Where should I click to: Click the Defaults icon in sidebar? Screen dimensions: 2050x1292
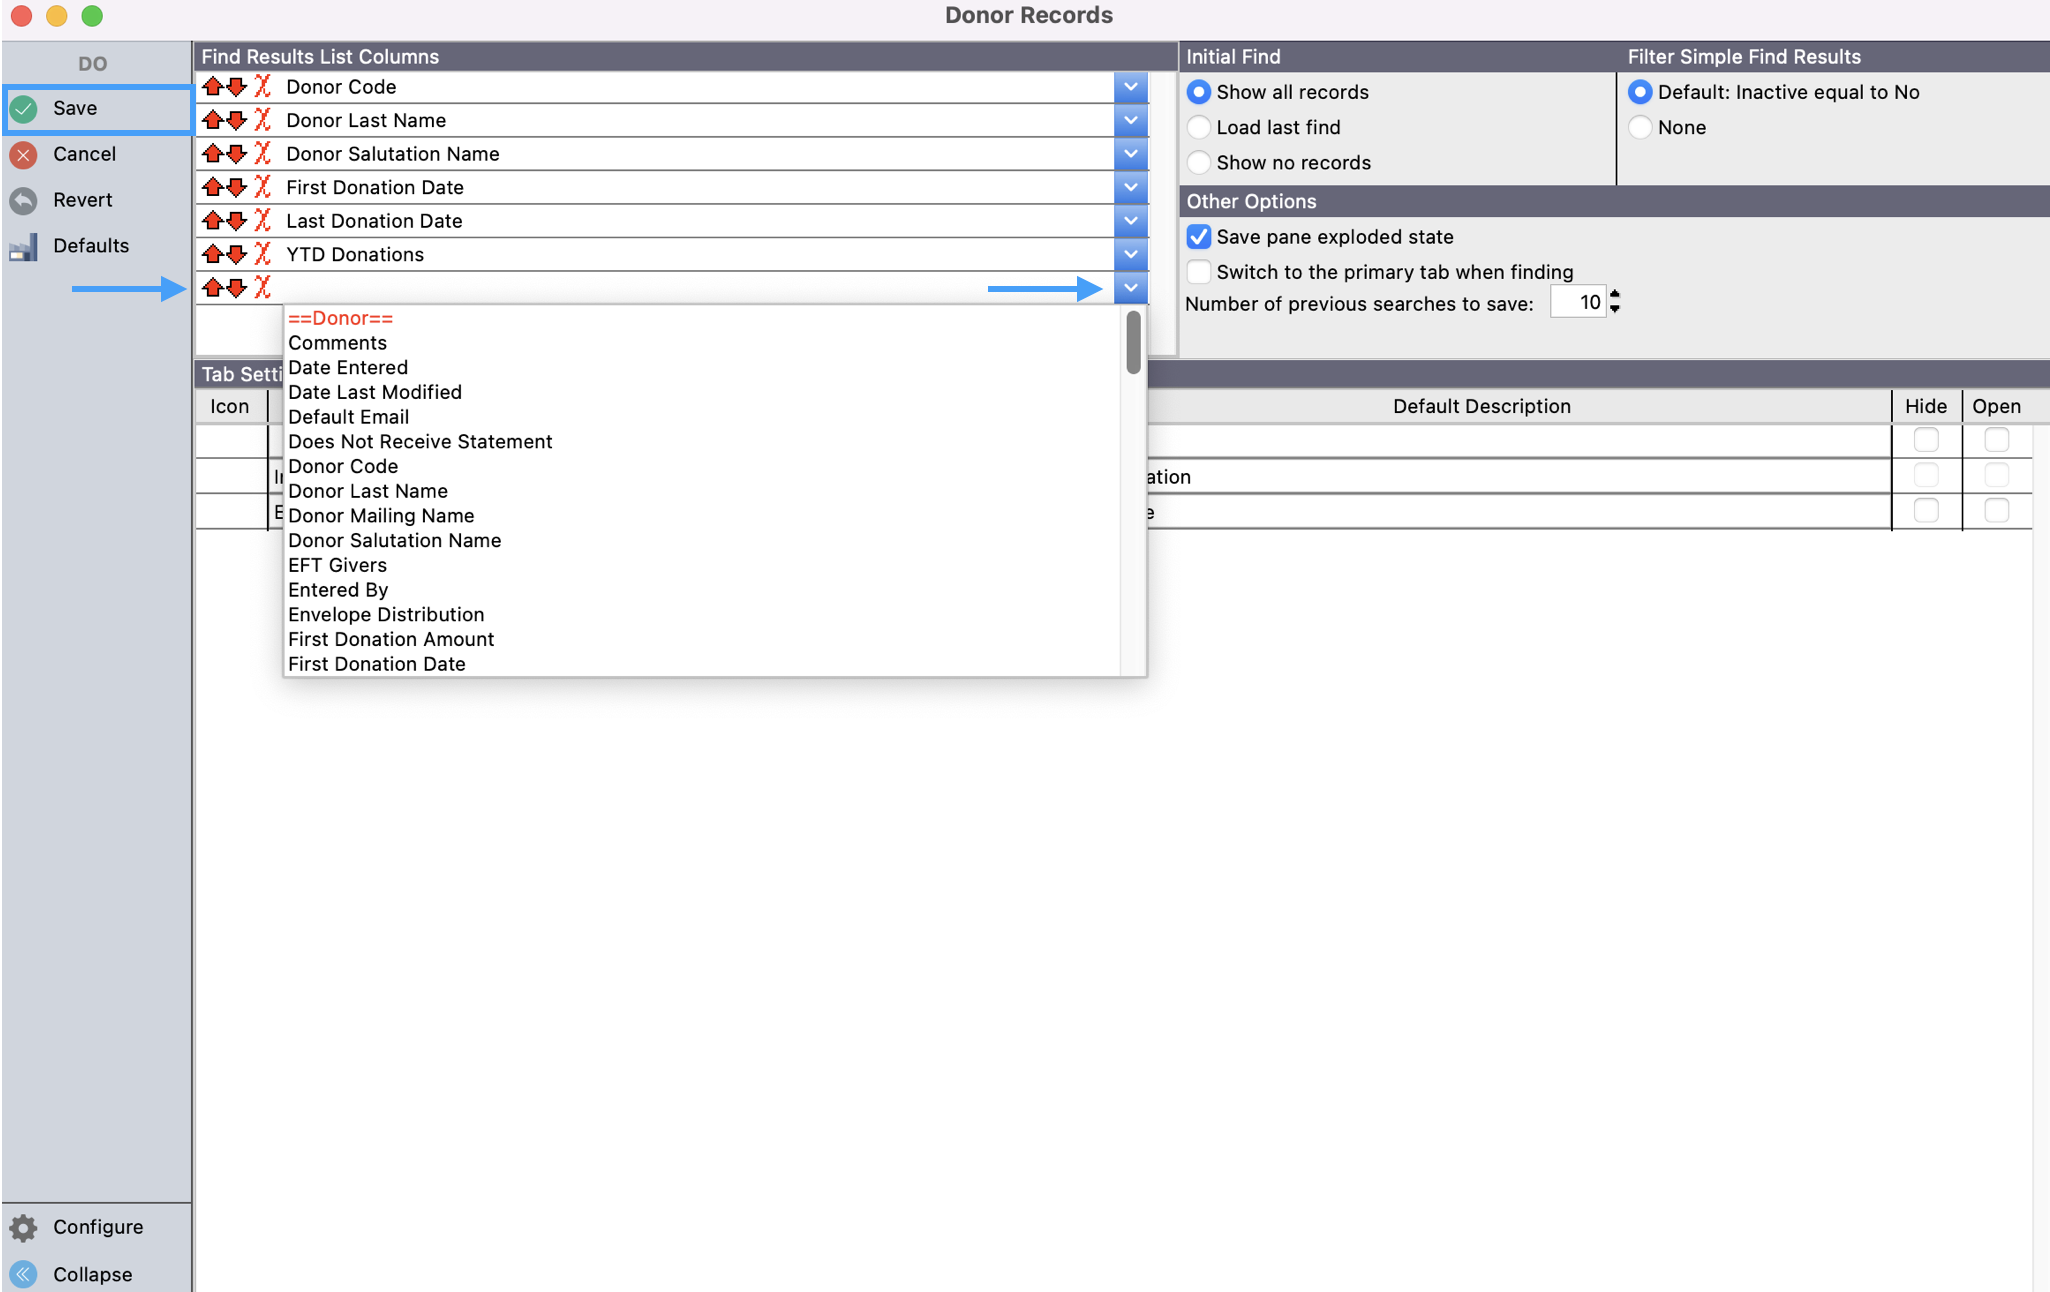tap(24, 246)
